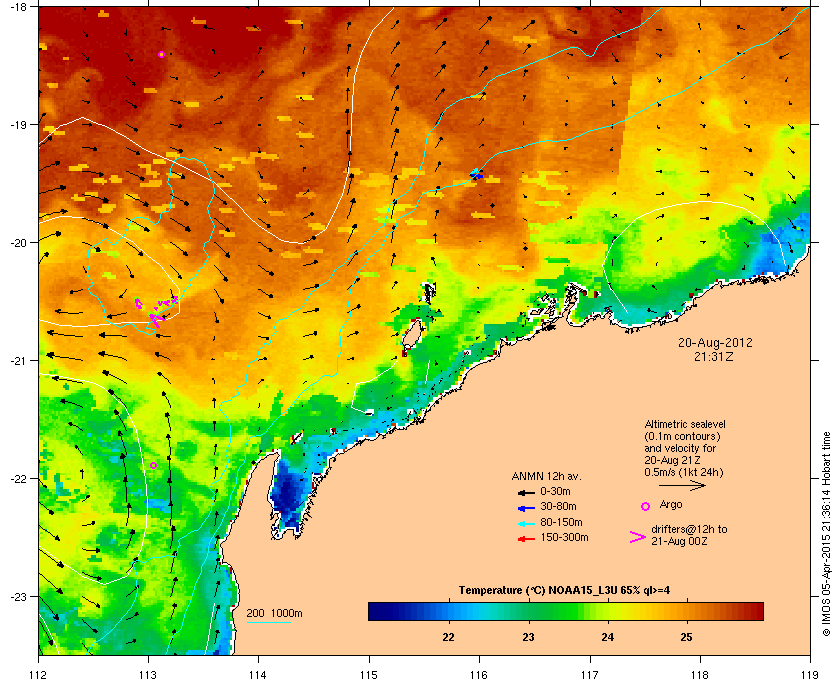Click the 'and velocity for' text line

(x=680, y=448)
